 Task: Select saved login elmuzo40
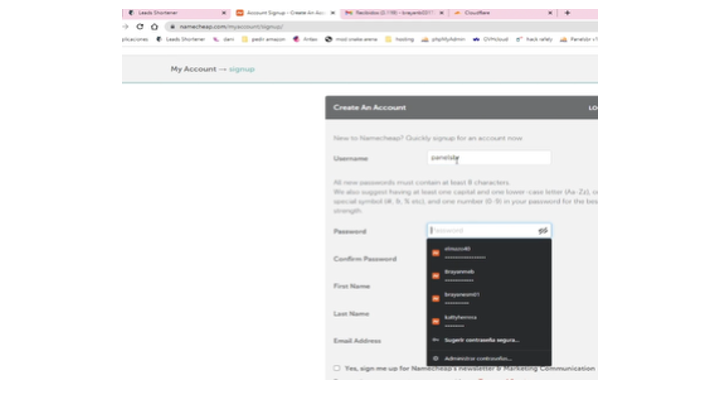coord(489,253)
